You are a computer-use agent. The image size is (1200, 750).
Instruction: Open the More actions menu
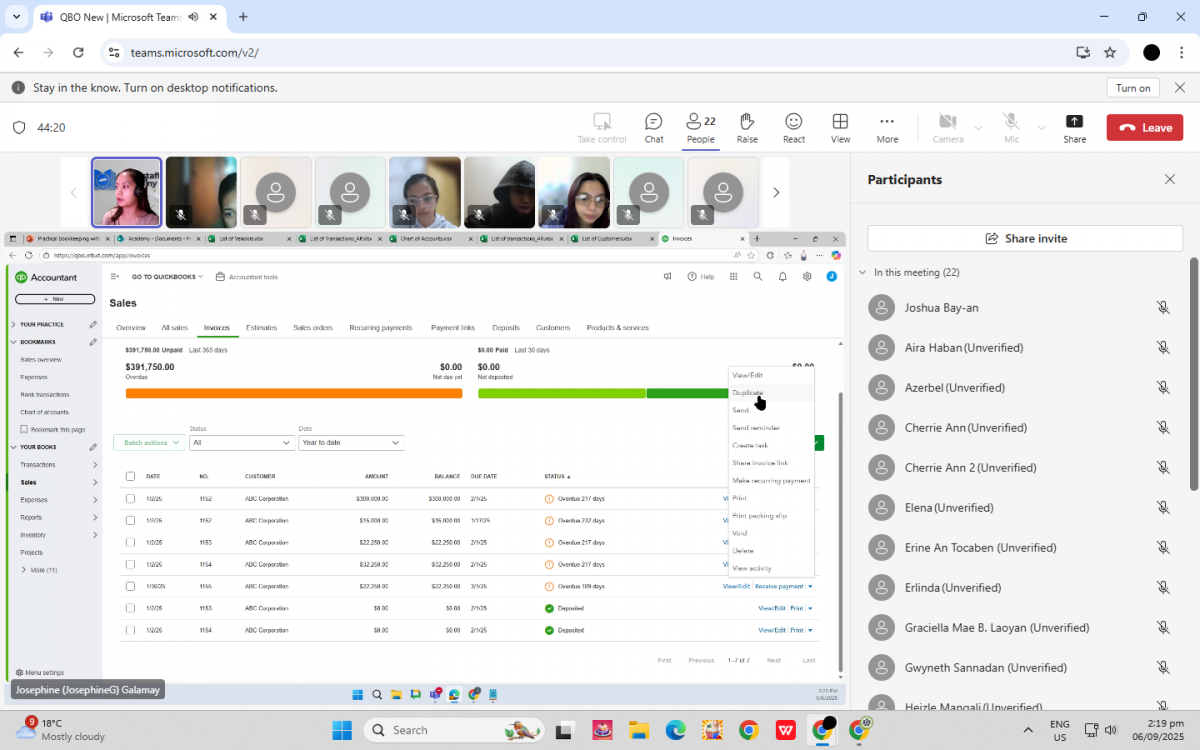(887, 128)
